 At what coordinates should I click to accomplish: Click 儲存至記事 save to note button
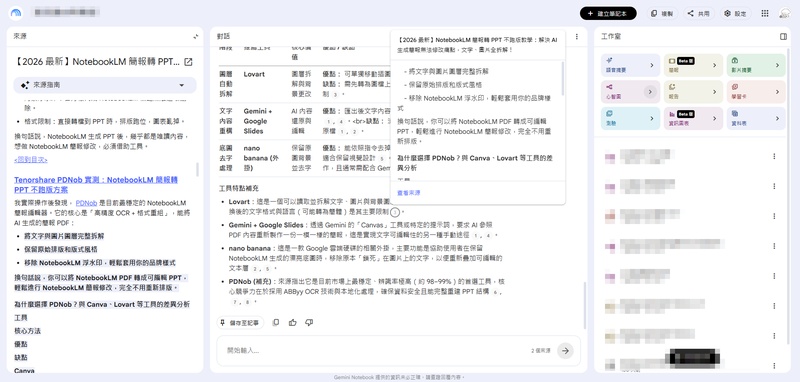240,322
